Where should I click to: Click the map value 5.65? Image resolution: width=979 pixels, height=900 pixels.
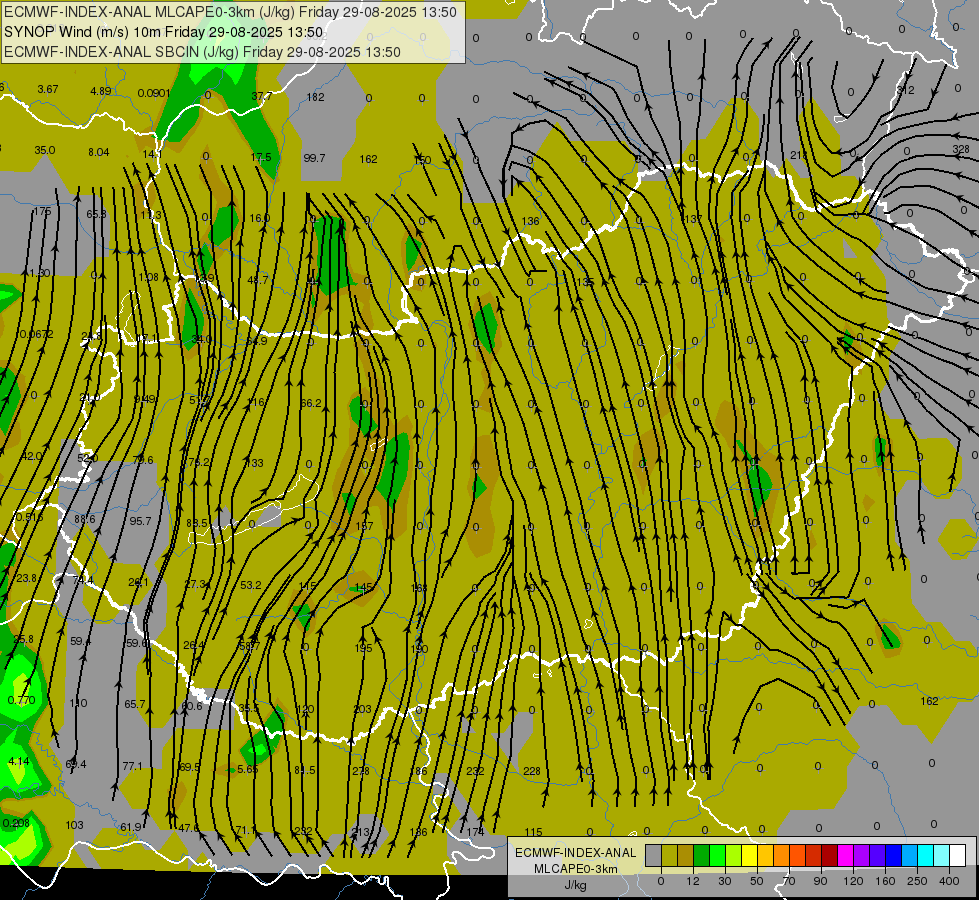(x=248, y=769)
